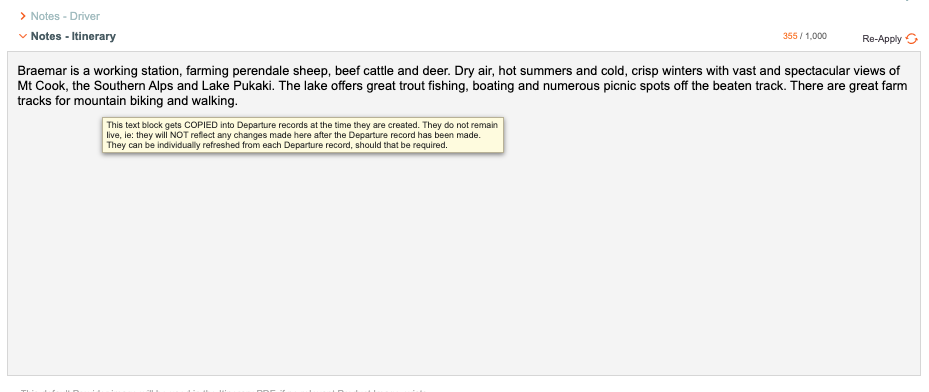Click the 355 character count in orange
The image size is (929, 392).
pos(790,36)
